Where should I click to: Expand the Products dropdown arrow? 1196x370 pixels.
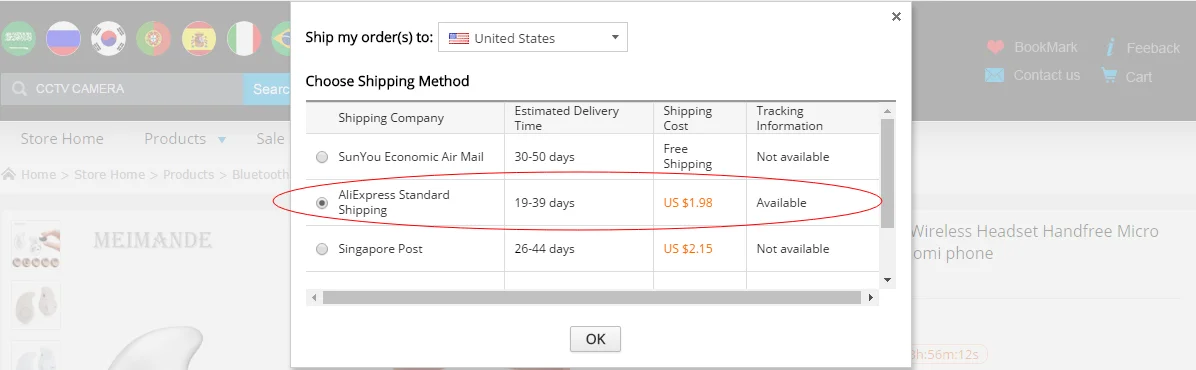pos(222,140)
